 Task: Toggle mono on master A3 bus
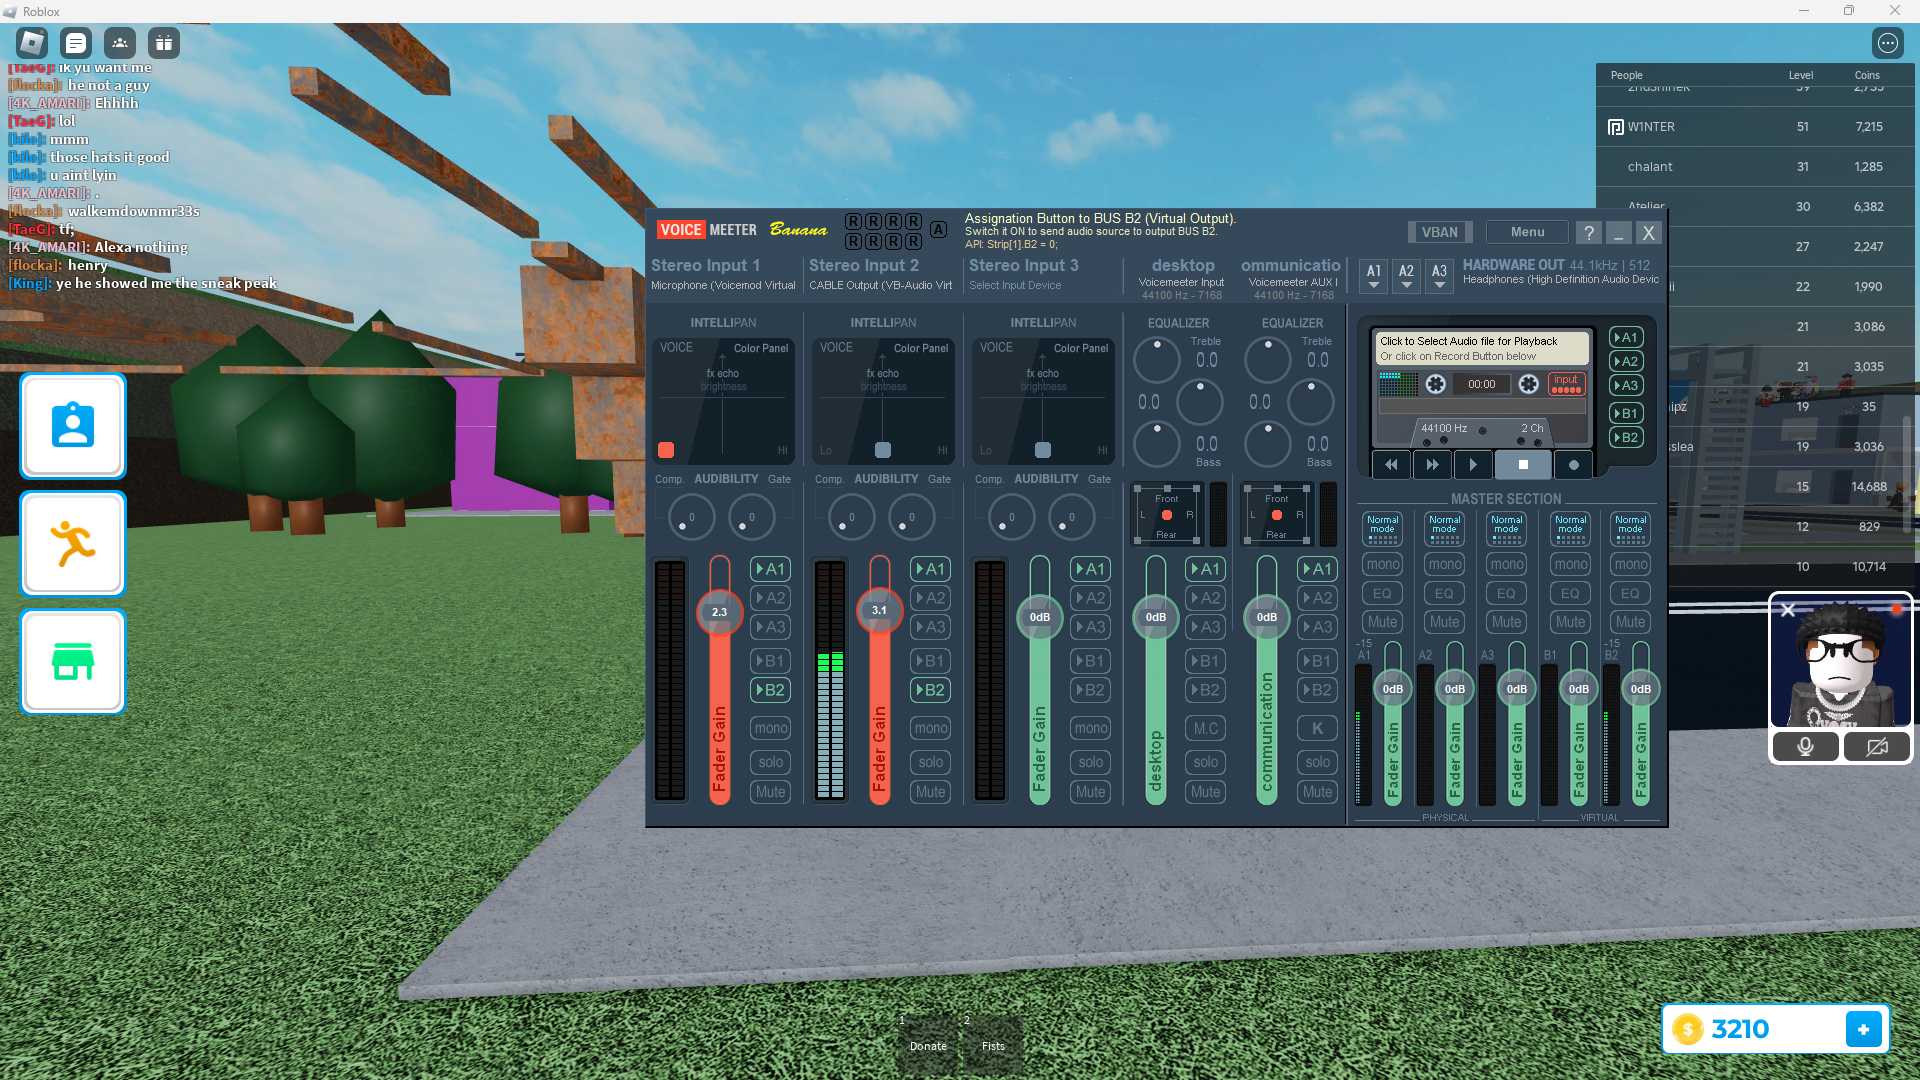(1507, 565)
